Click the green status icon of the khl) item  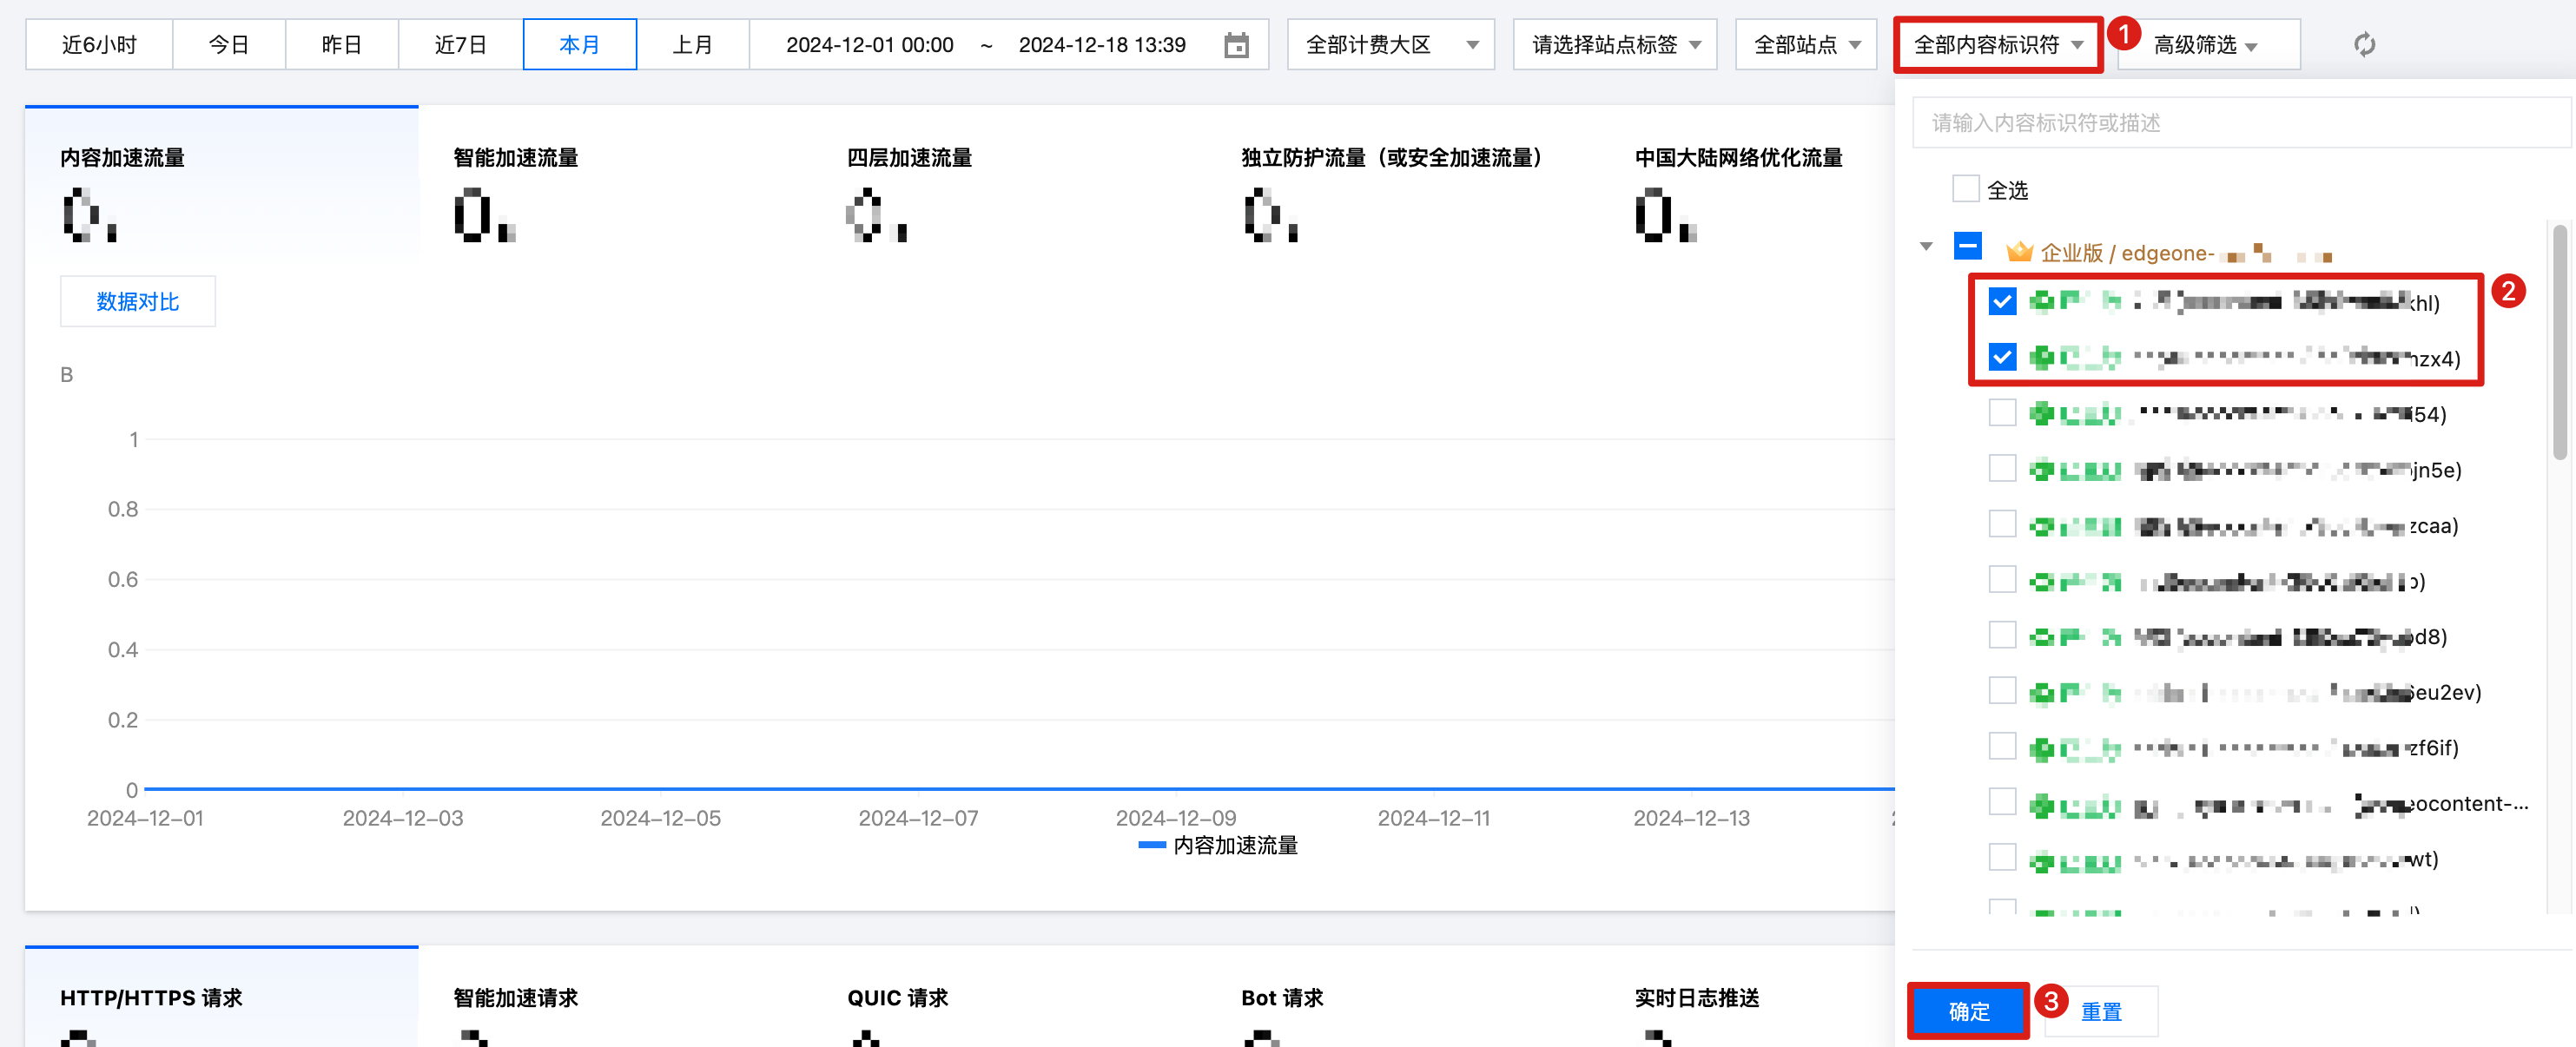click(2041, 301)
